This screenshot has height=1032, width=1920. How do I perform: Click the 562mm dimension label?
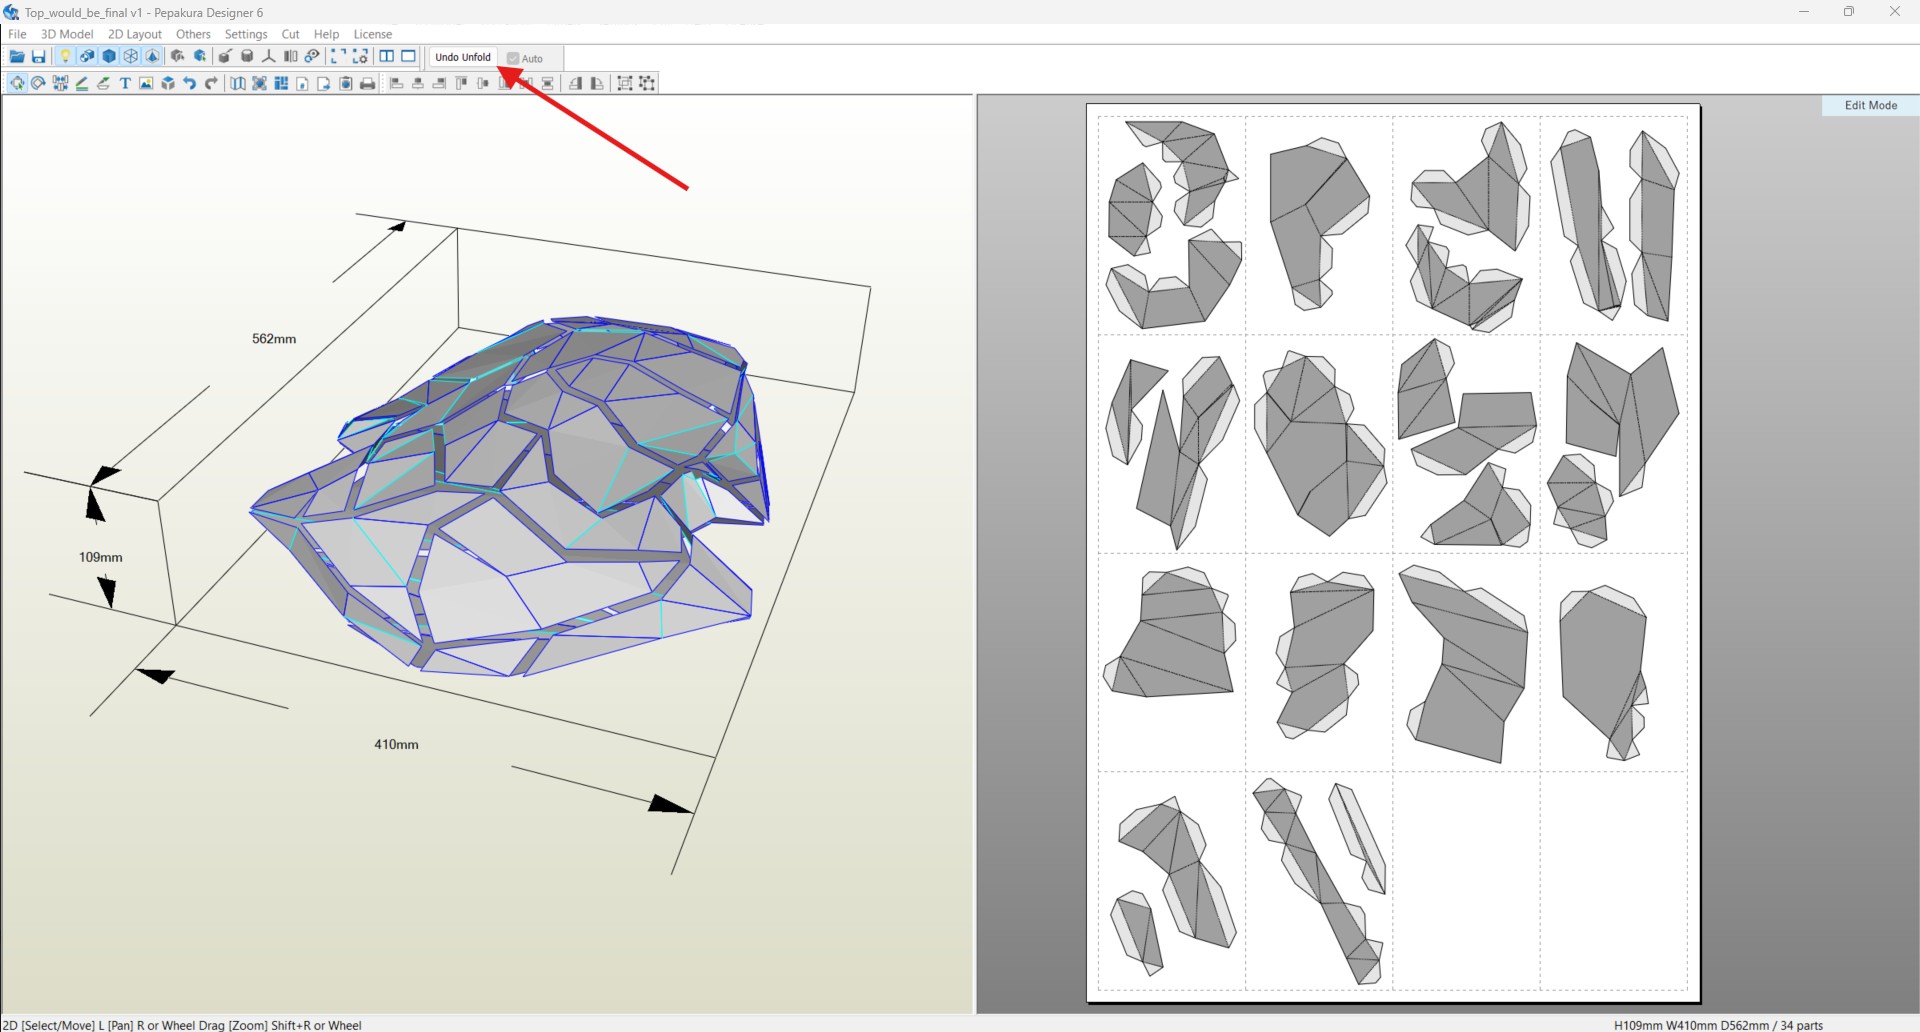tap(274, 339)
